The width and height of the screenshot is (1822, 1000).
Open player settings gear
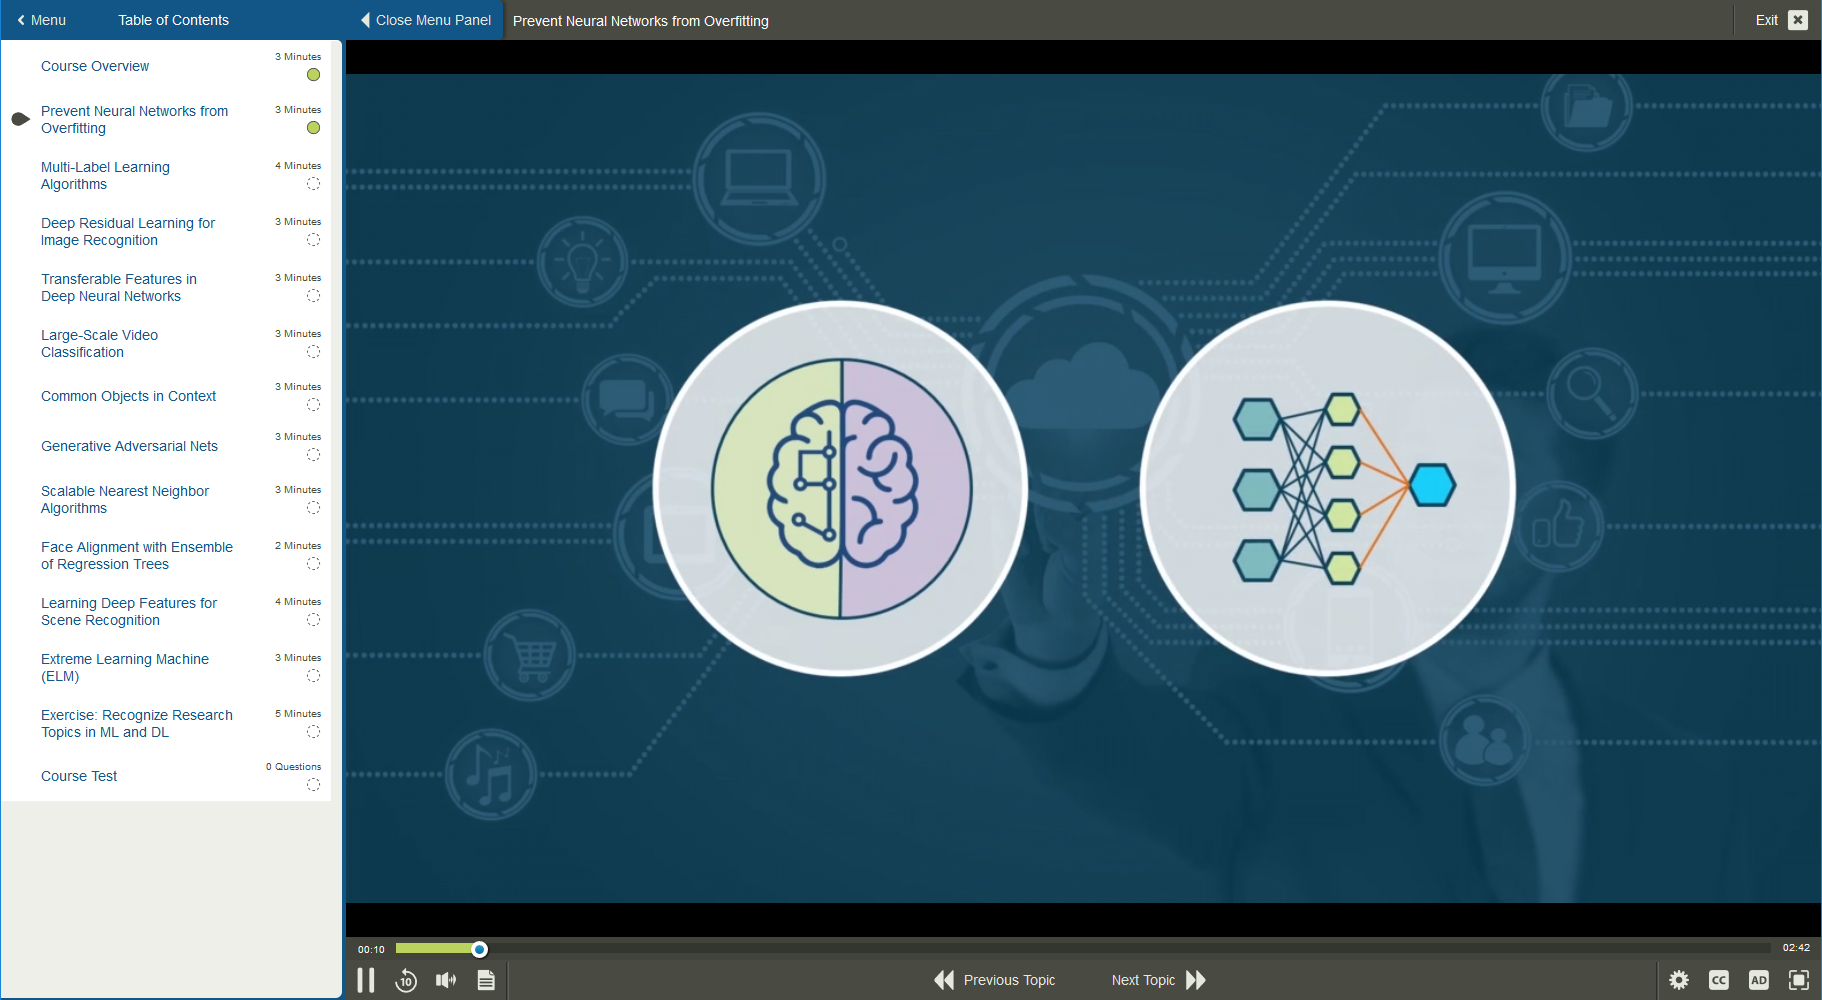pos(1679,980)
